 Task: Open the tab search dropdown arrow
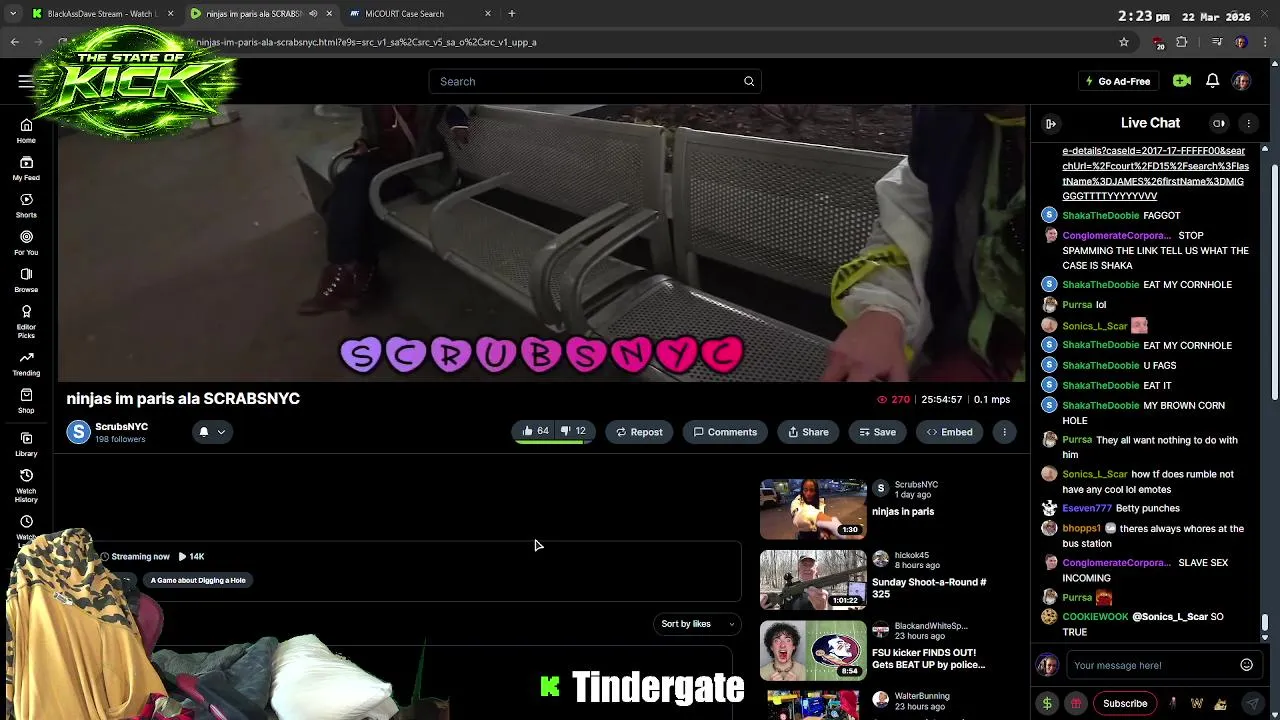coord(13,14)
